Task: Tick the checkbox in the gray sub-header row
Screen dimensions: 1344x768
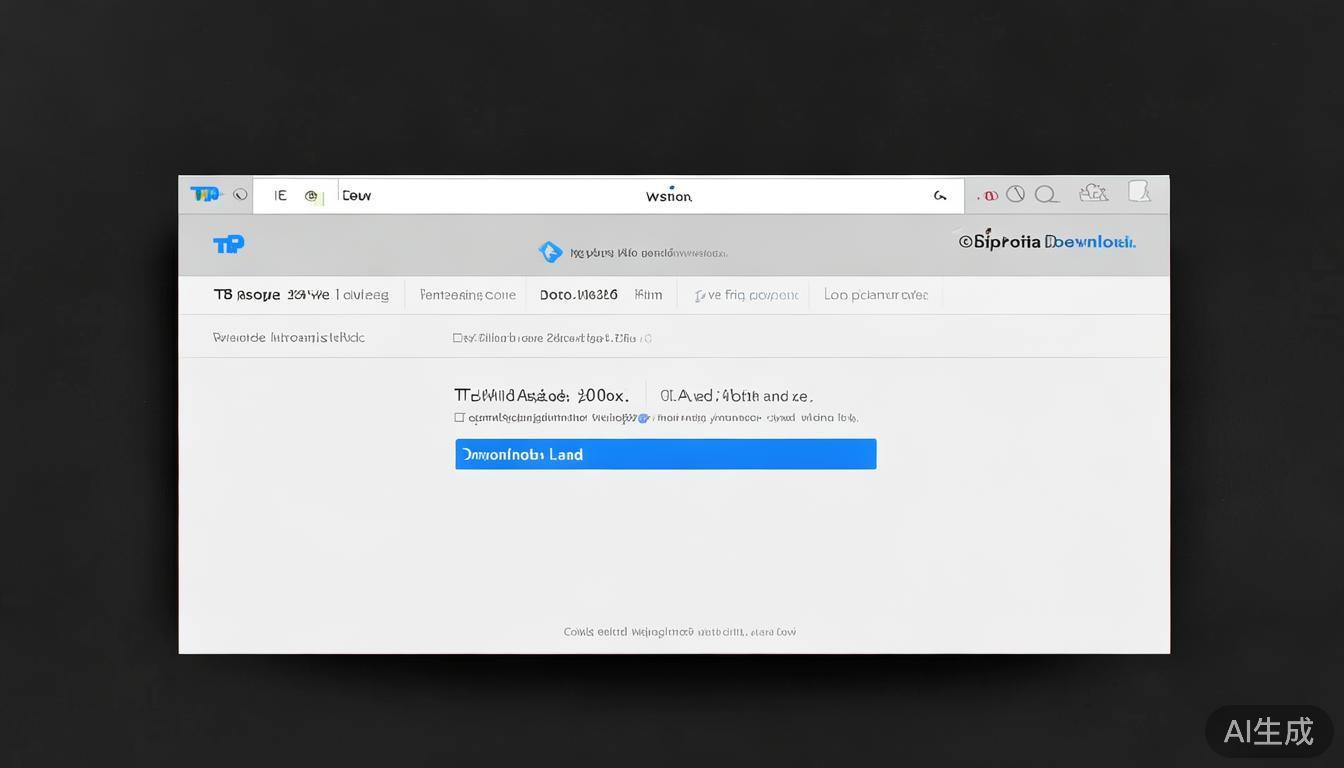Action: click(x=458, y=338)
